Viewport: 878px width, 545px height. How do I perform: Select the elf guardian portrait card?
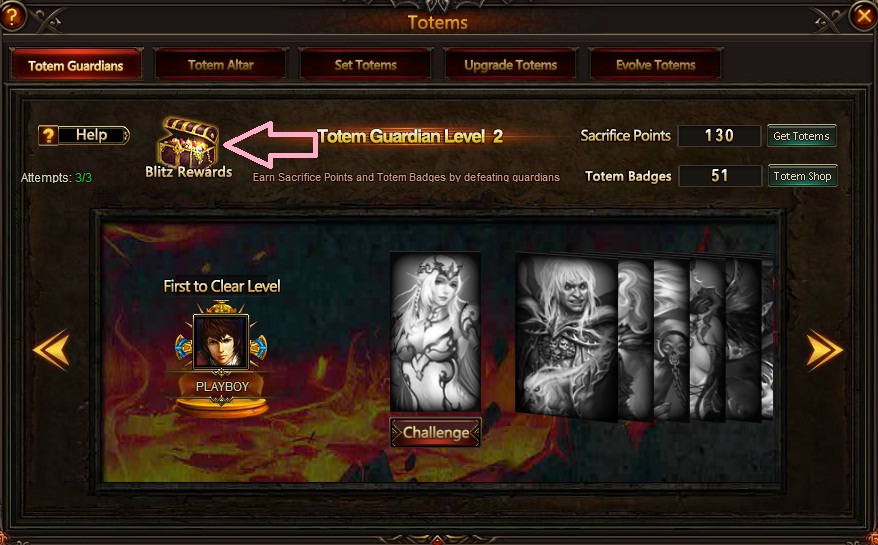coord(435,332)
